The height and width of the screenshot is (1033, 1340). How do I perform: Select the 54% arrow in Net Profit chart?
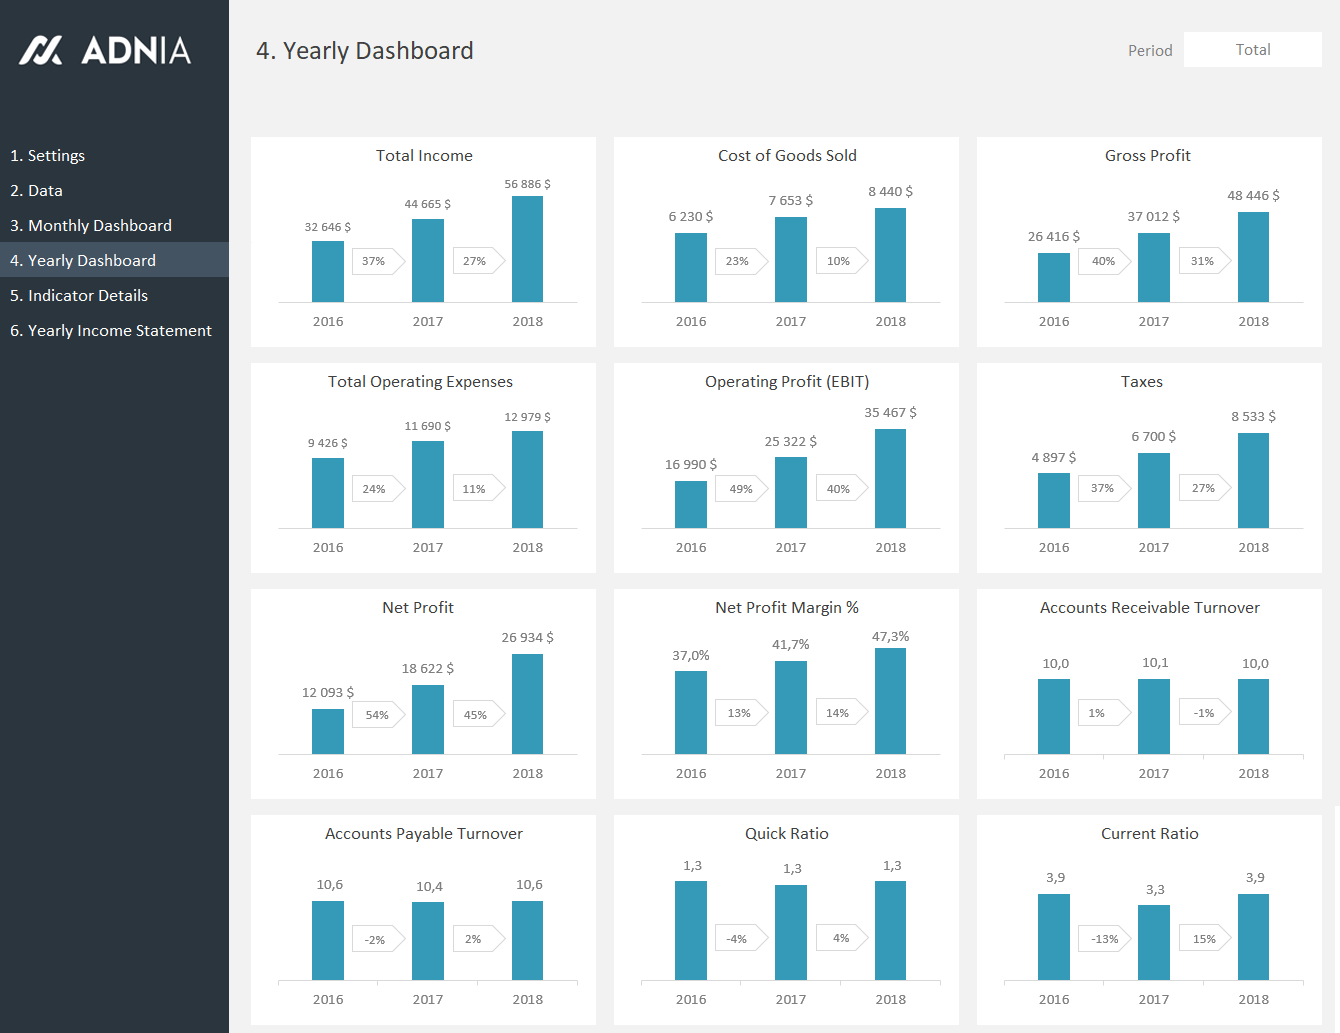pyautogui.click(x=379, y=715)
